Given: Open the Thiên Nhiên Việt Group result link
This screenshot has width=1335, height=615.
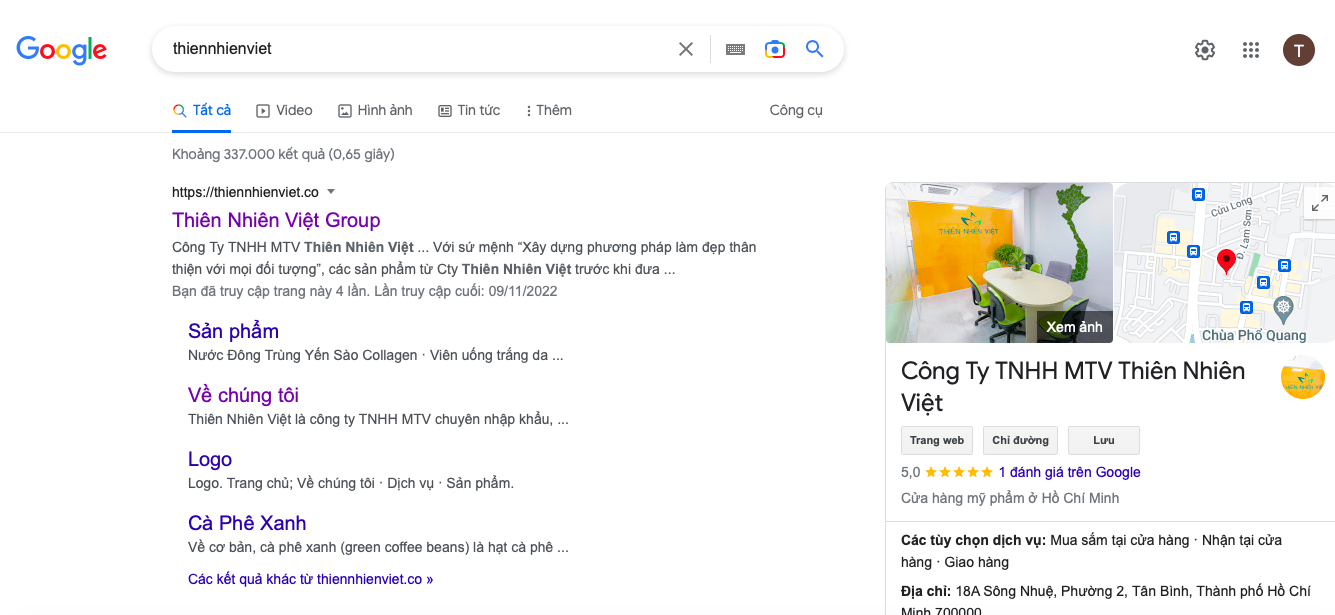Looking at the screenshot, I should [x=276, y=220].
